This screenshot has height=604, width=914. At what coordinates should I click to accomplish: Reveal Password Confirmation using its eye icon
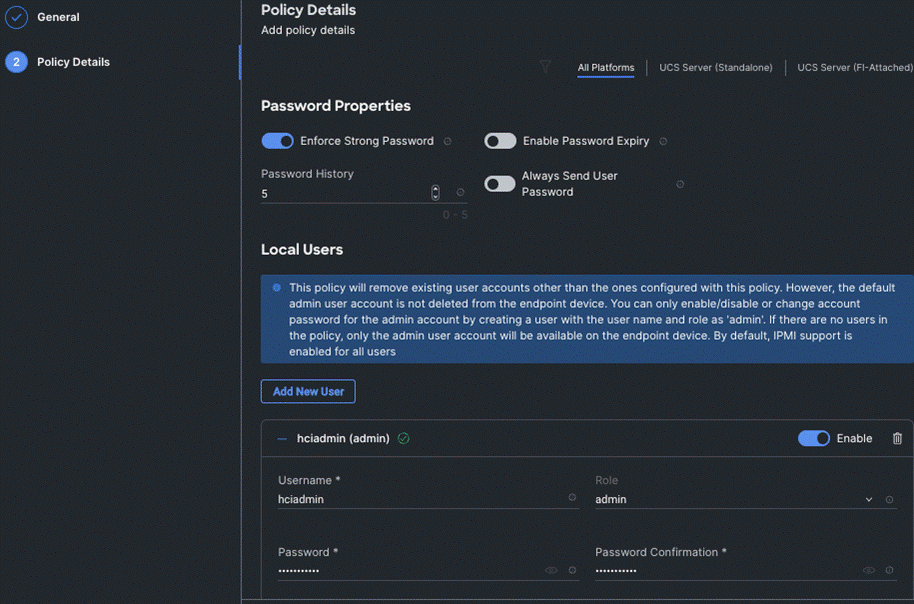[868, 570]
